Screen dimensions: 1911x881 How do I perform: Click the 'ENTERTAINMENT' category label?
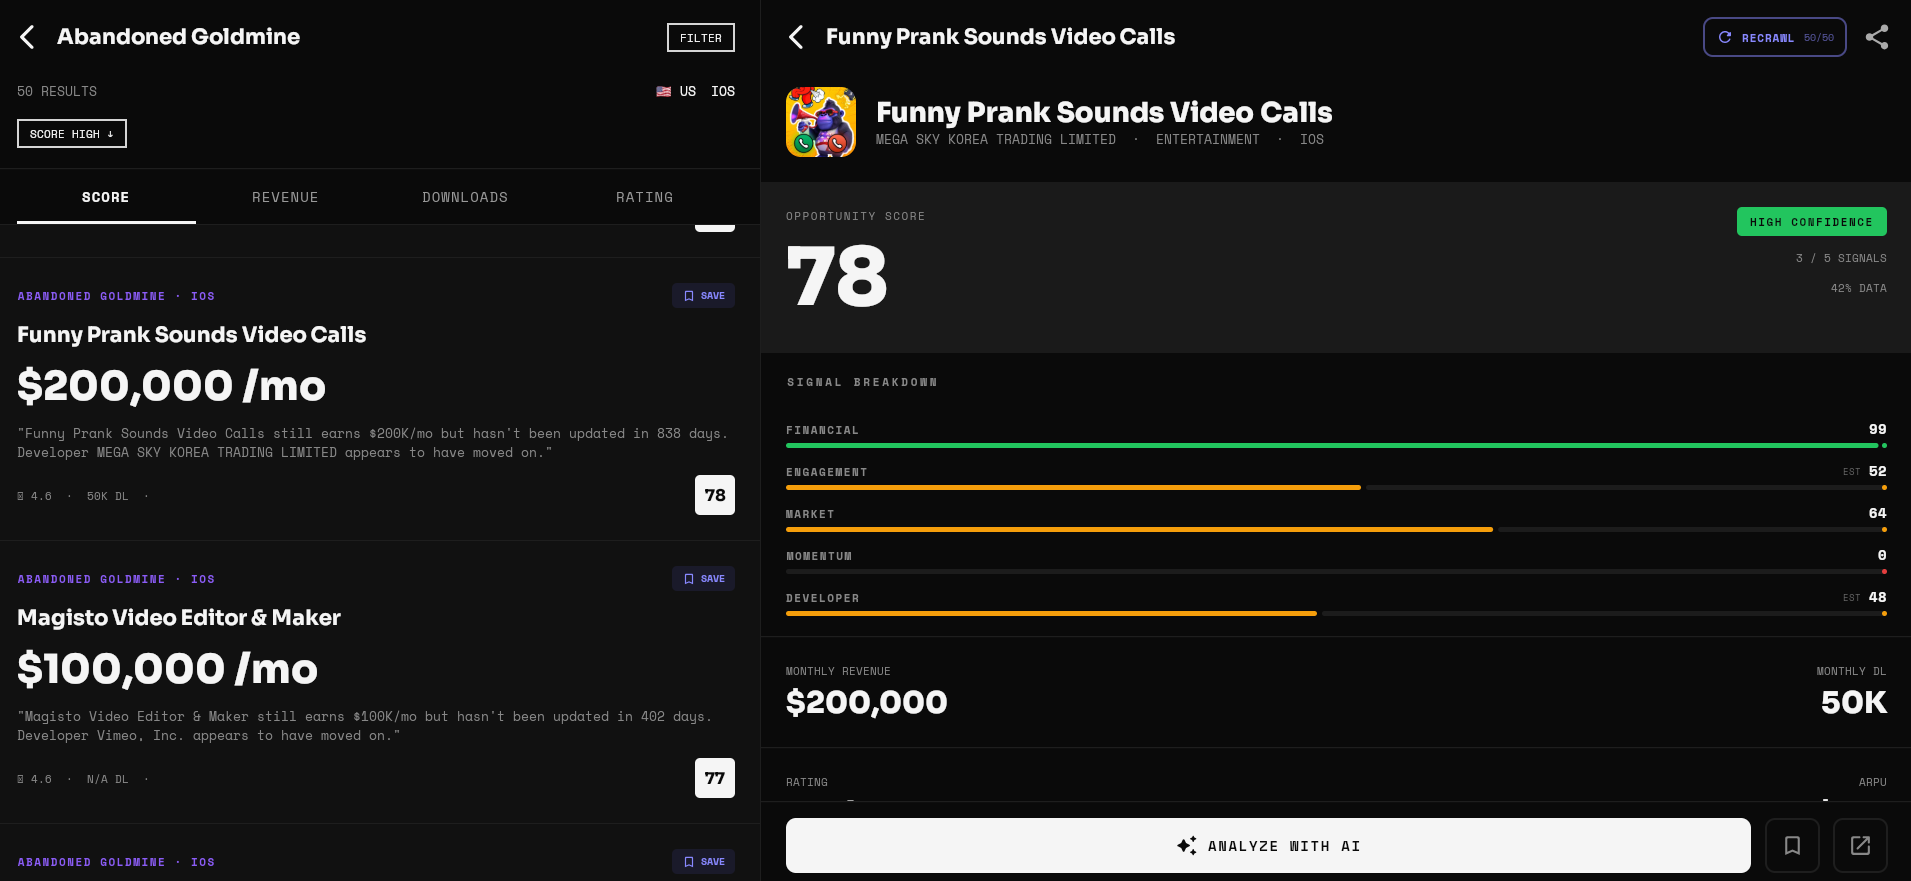pos(1208,140)
